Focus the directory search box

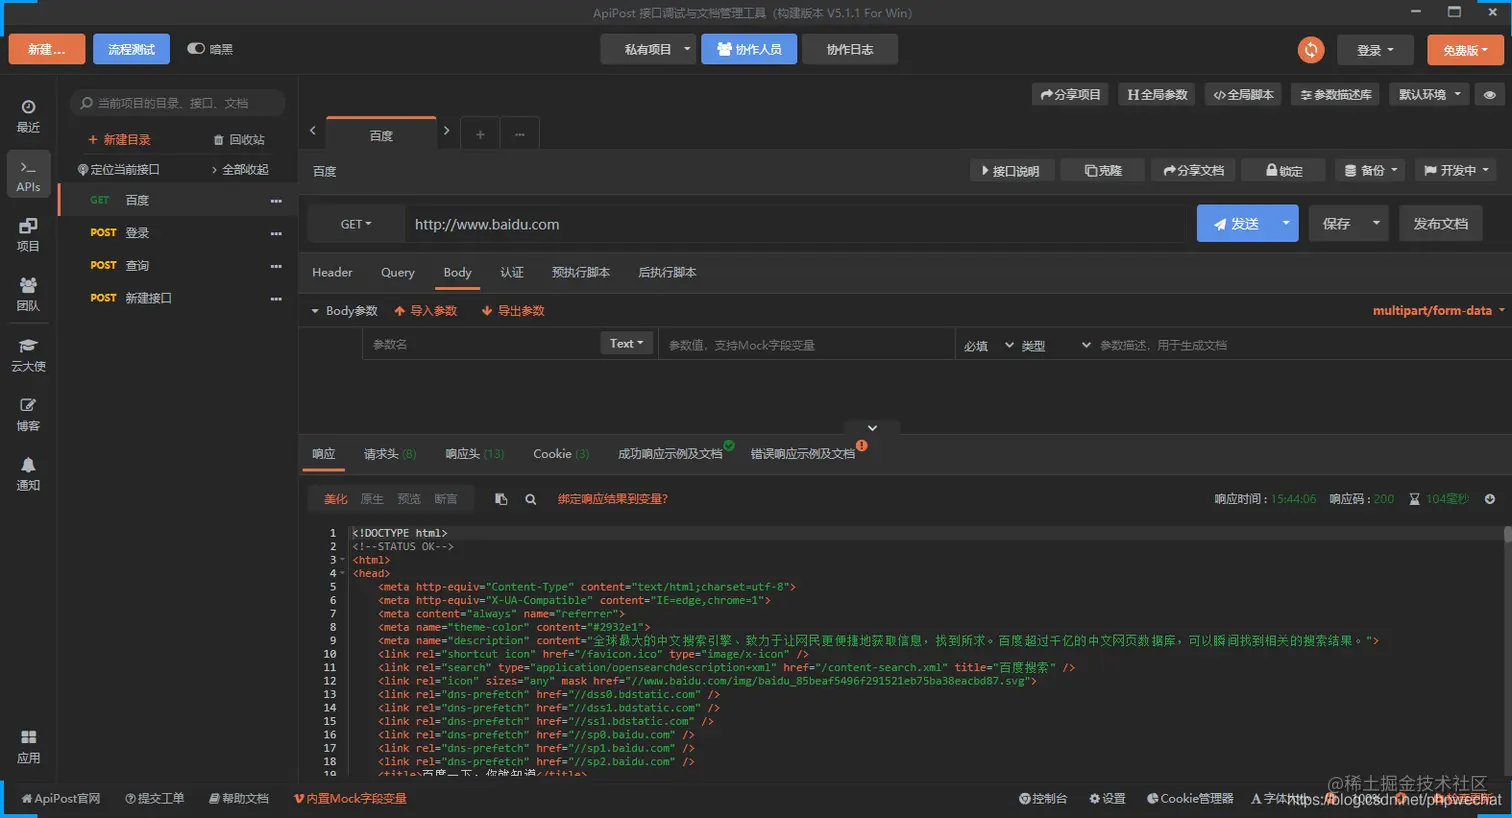point(178,103)
